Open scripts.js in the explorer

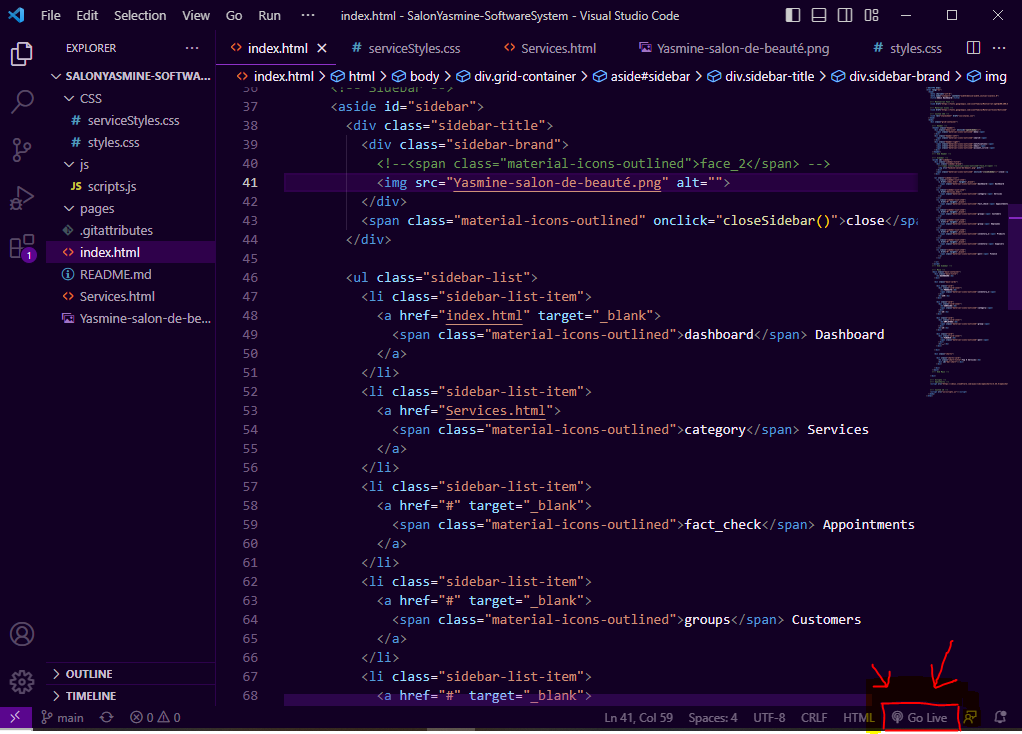click(130, 186)
